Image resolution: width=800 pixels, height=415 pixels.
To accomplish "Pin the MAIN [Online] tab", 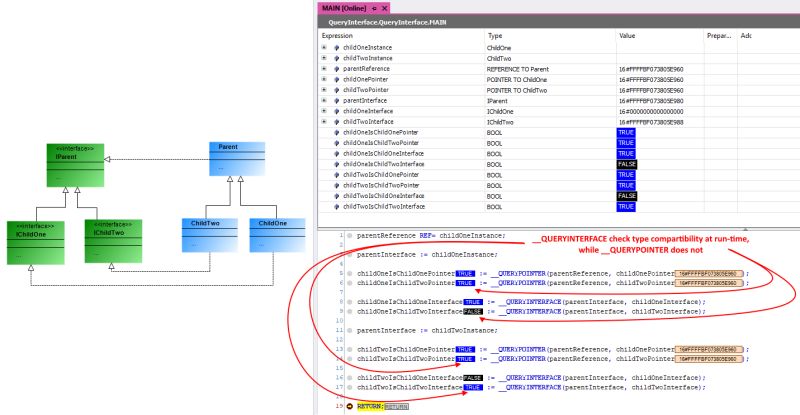I will [x=374, y=8].
